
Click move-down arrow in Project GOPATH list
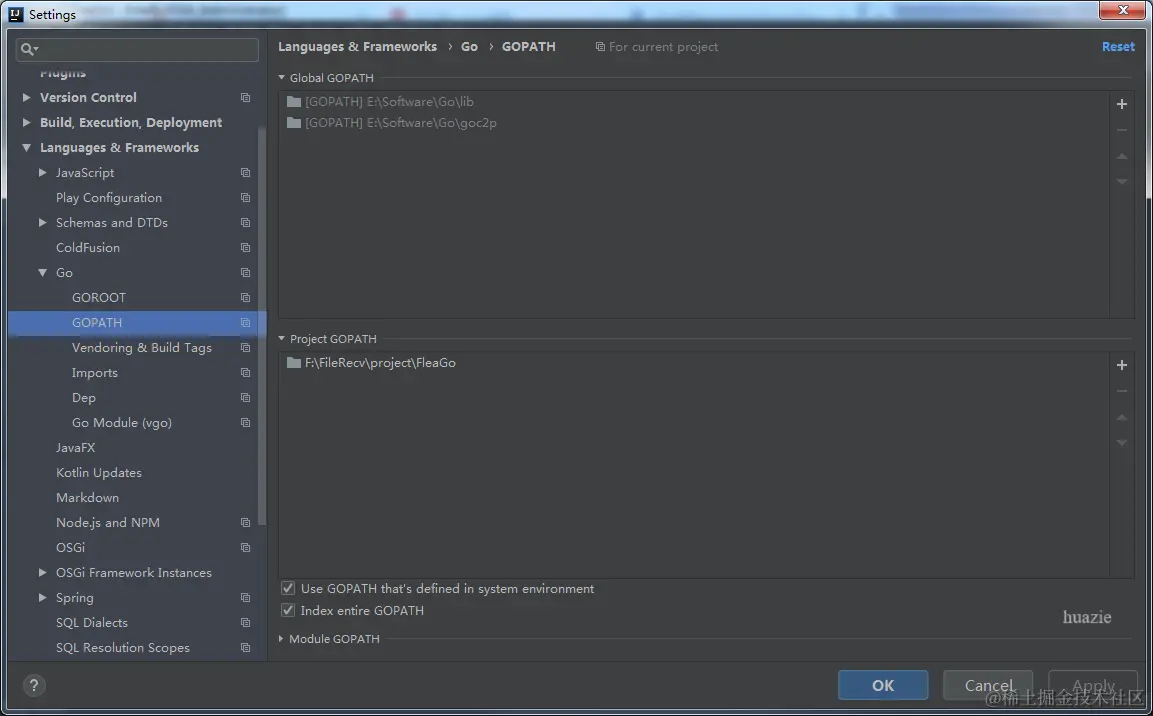(x=1121, y=443)
